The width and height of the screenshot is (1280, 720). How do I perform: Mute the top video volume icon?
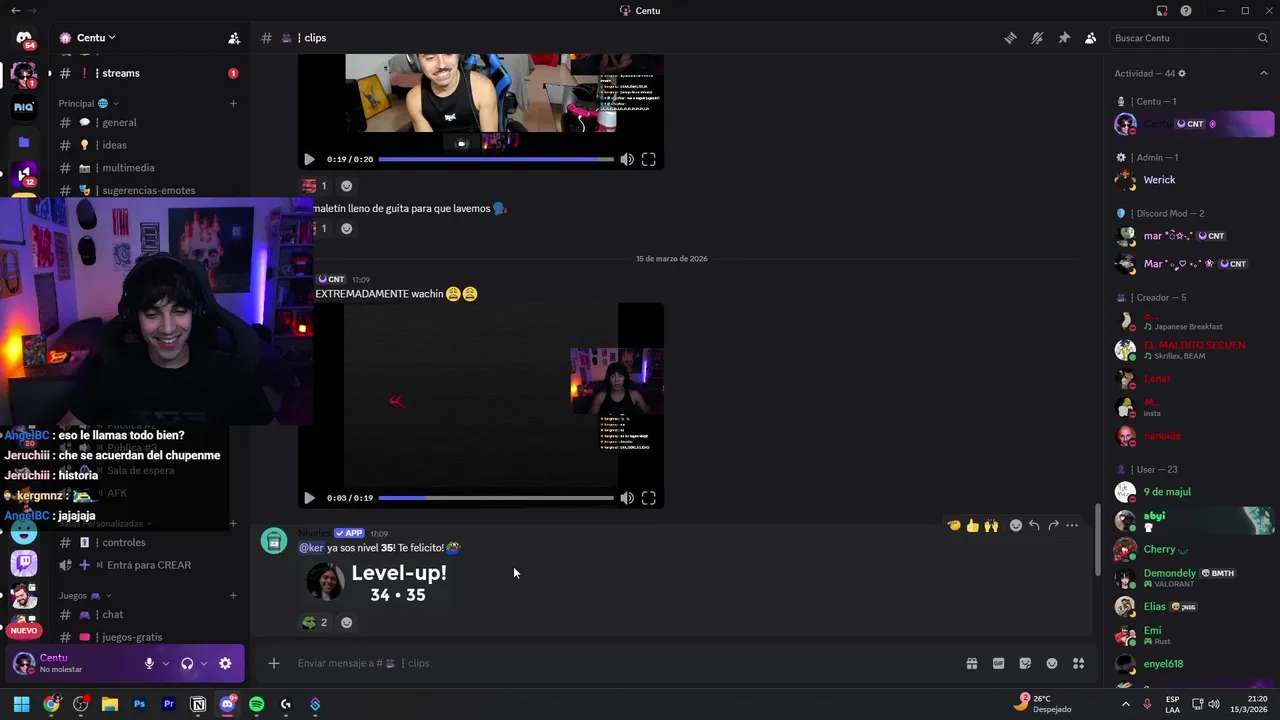(x=627, y=159)
